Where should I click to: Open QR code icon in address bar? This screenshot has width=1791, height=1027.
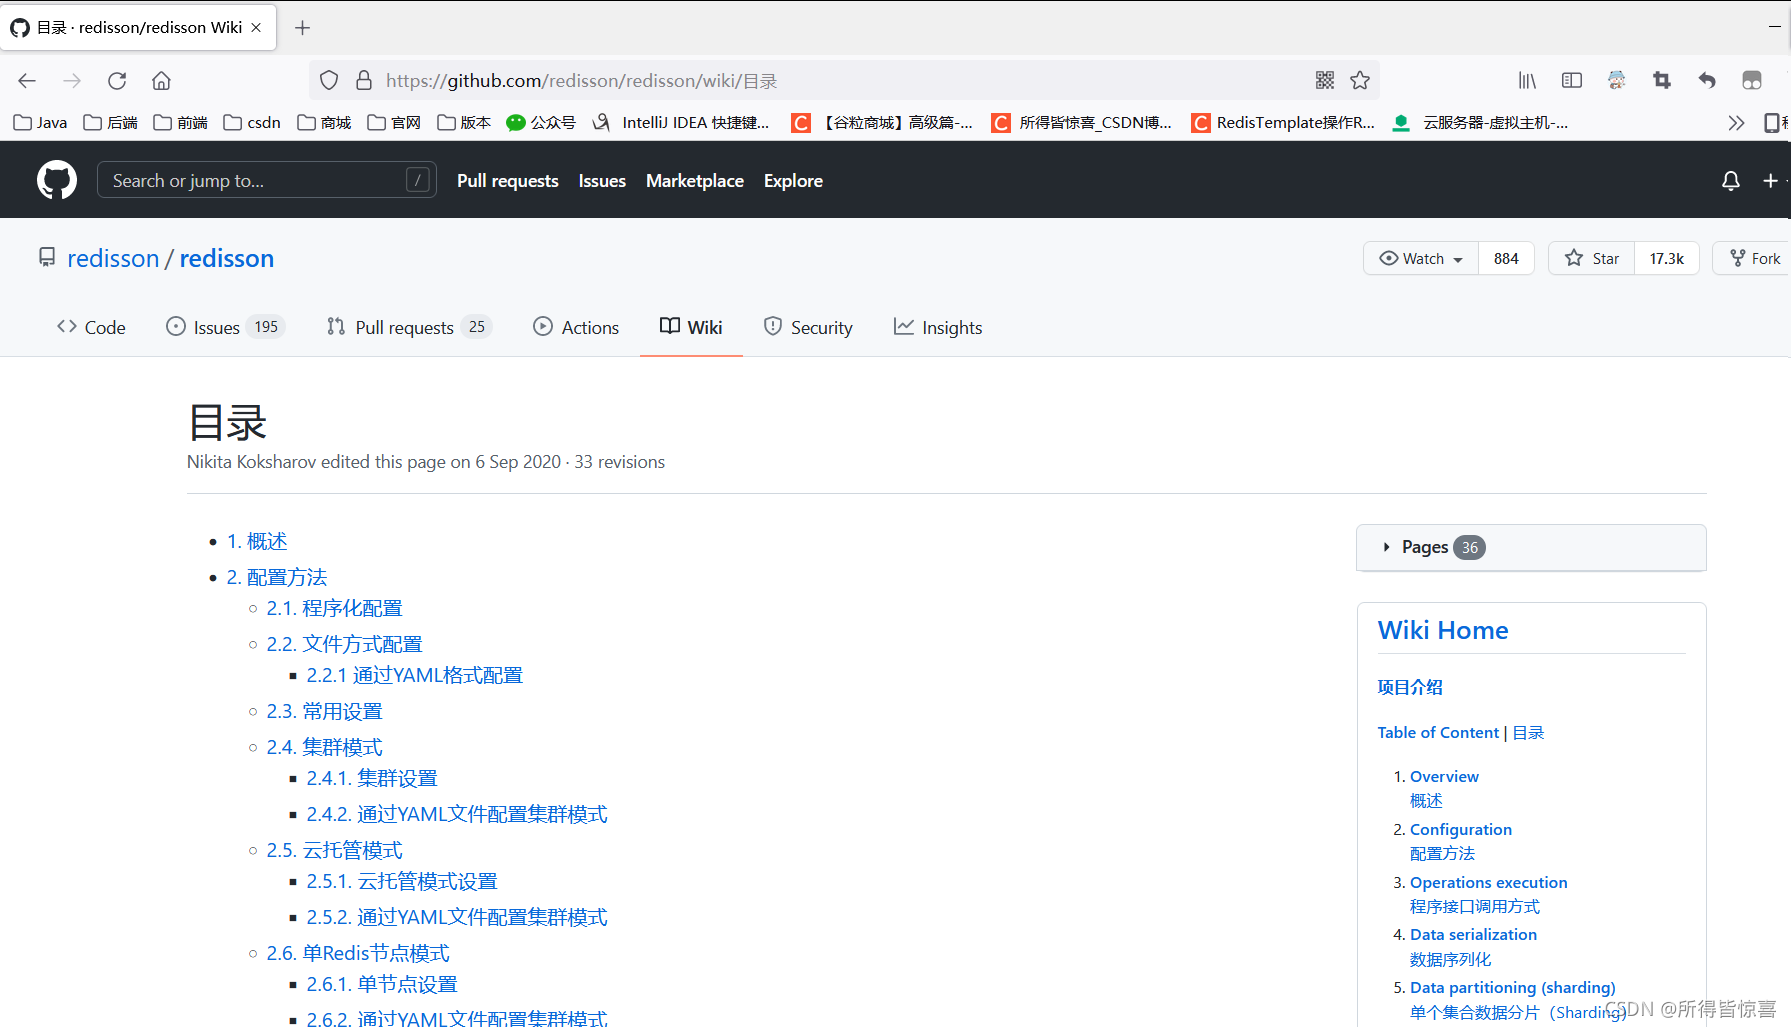1325,80
